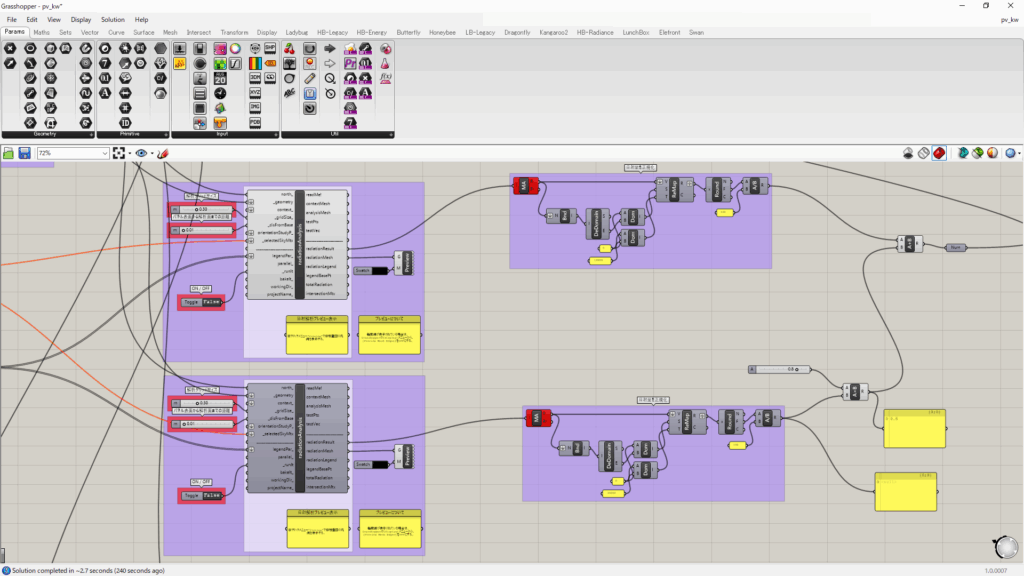
Task: Toggle the upper False boolean toggle
Action: (x=212, y=301)
